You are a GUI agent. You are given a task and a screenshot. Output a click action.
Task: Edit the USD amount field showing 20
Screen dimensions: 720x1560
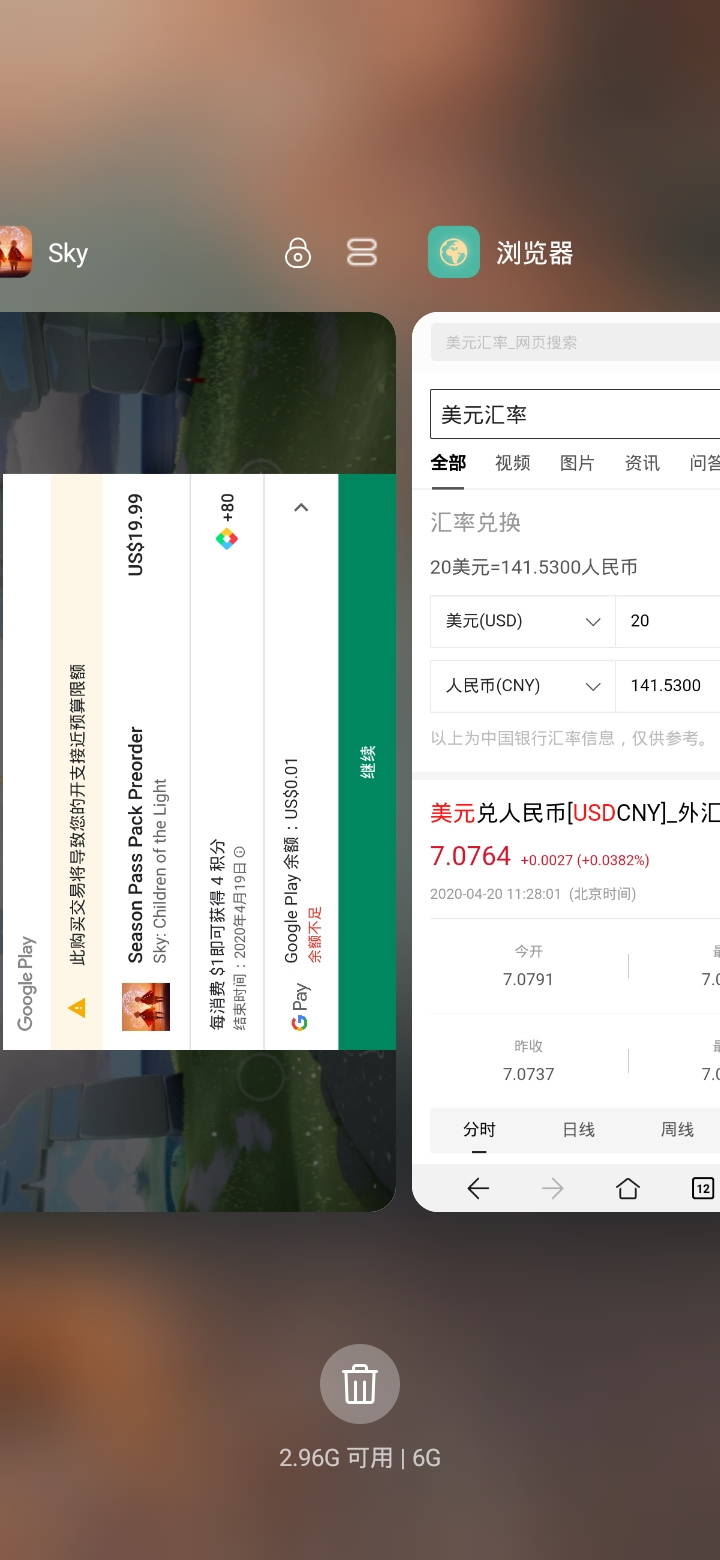tap(668, 621)
